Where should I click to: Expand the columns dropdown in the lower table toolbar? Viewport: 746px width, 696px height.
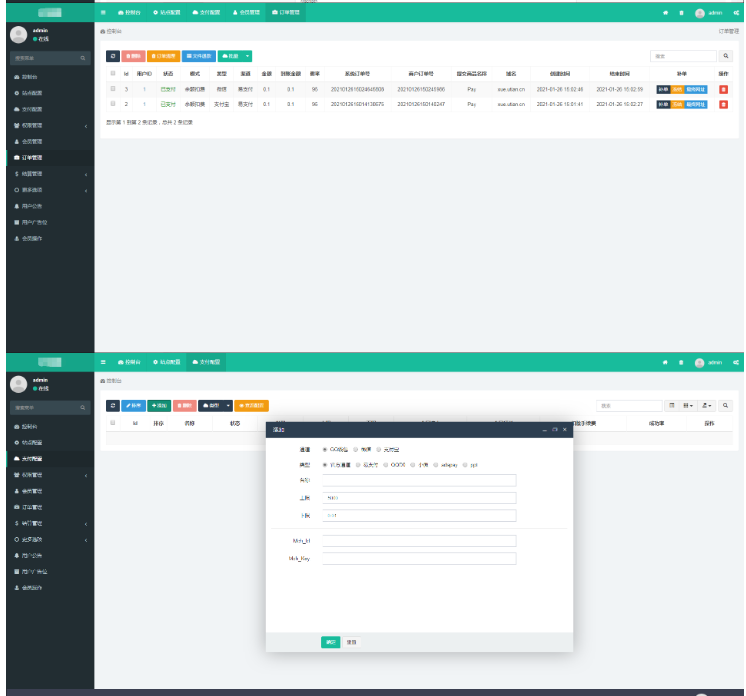(x=689, y=405)
